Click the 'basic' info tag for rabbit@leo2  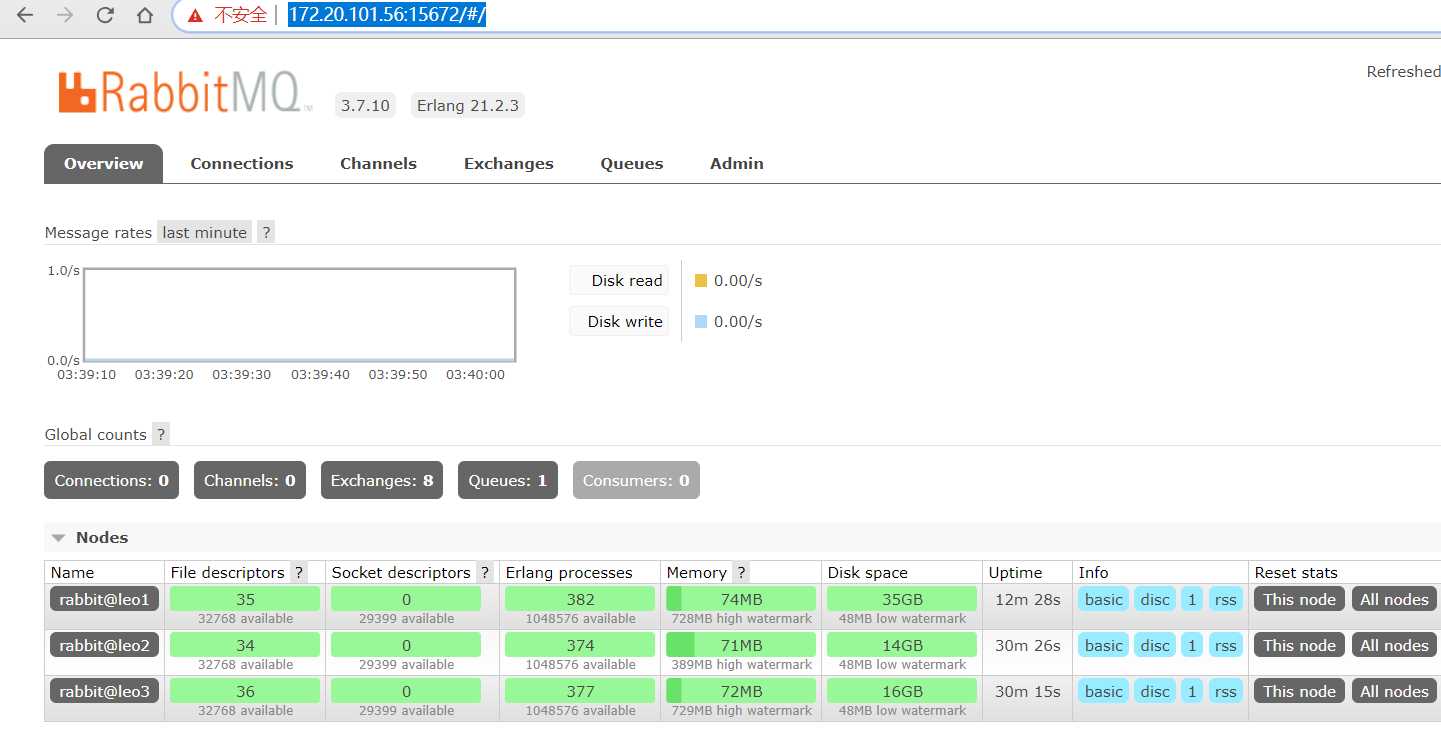coord(1103,645)
